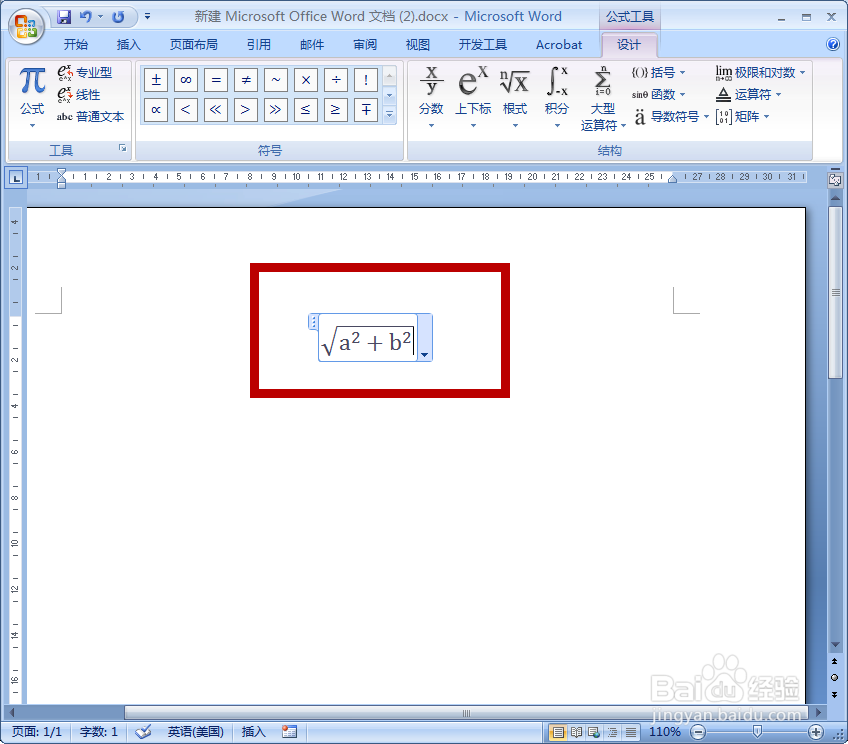This screenshot has width=848, height=744.
Task: Insert the 分数 (Fraction) structure
Action: point(431,93)
